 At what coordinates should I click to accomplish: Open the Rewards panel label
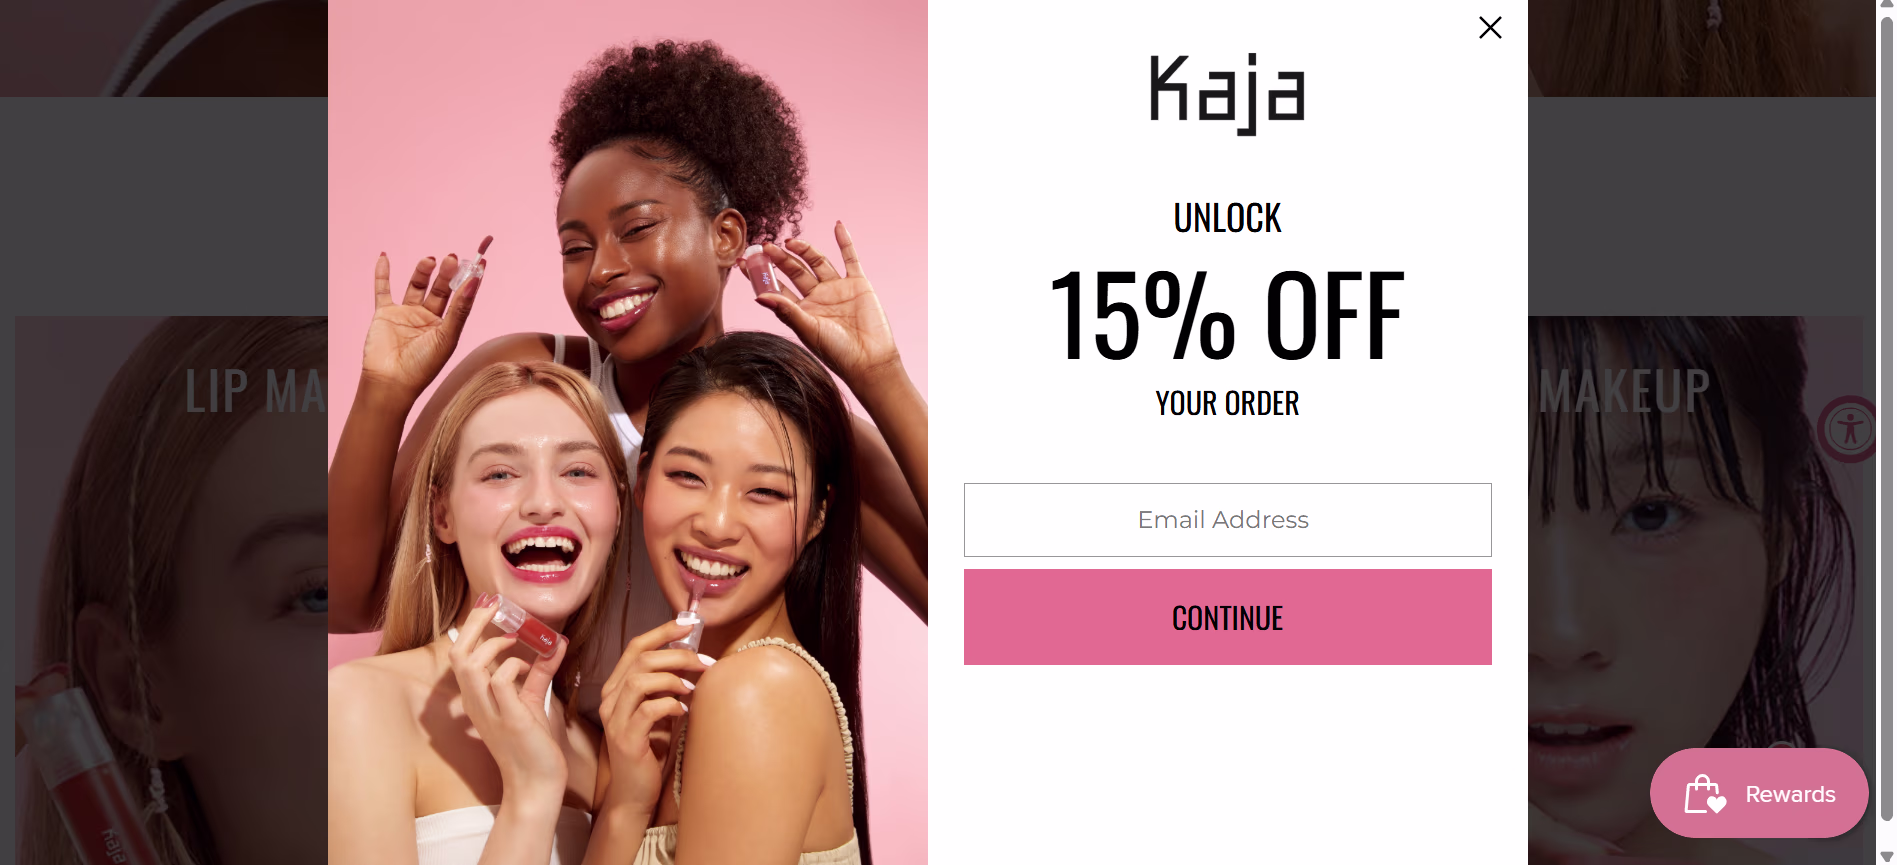1790,794
